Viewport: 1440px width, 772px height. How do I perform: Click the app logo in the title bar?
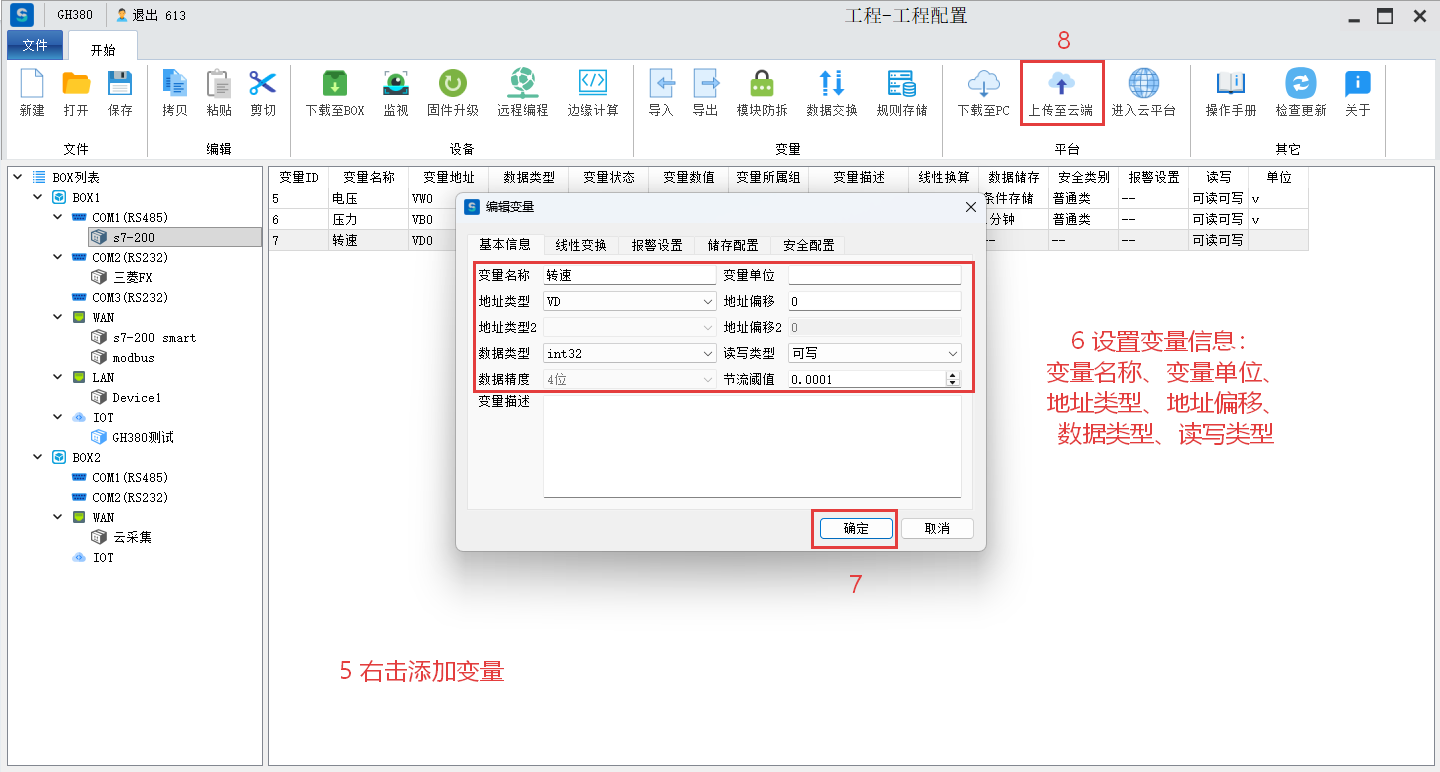22,15
